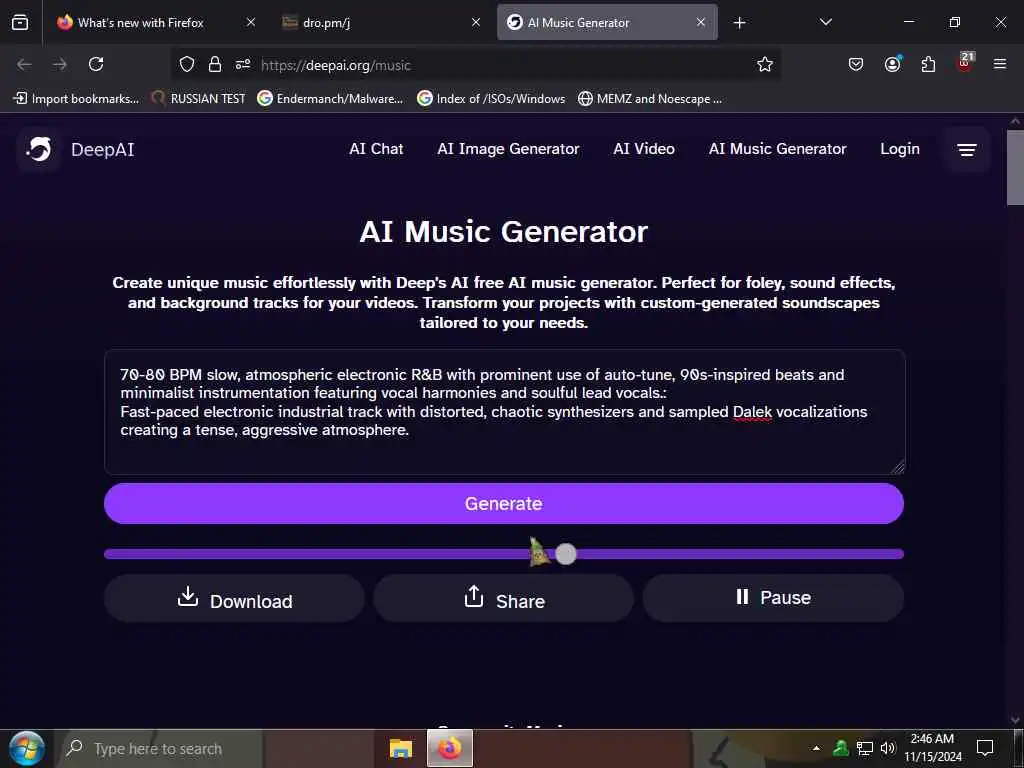Open Firefox account icon
This screenshot has width=1024, height=768.
tap(892, 64)
